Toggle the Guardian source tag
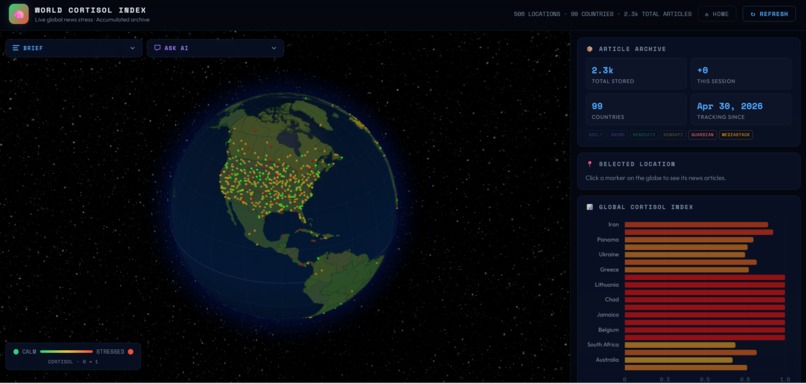This screenshot has width=806, height=384. [x=702, y=135]
